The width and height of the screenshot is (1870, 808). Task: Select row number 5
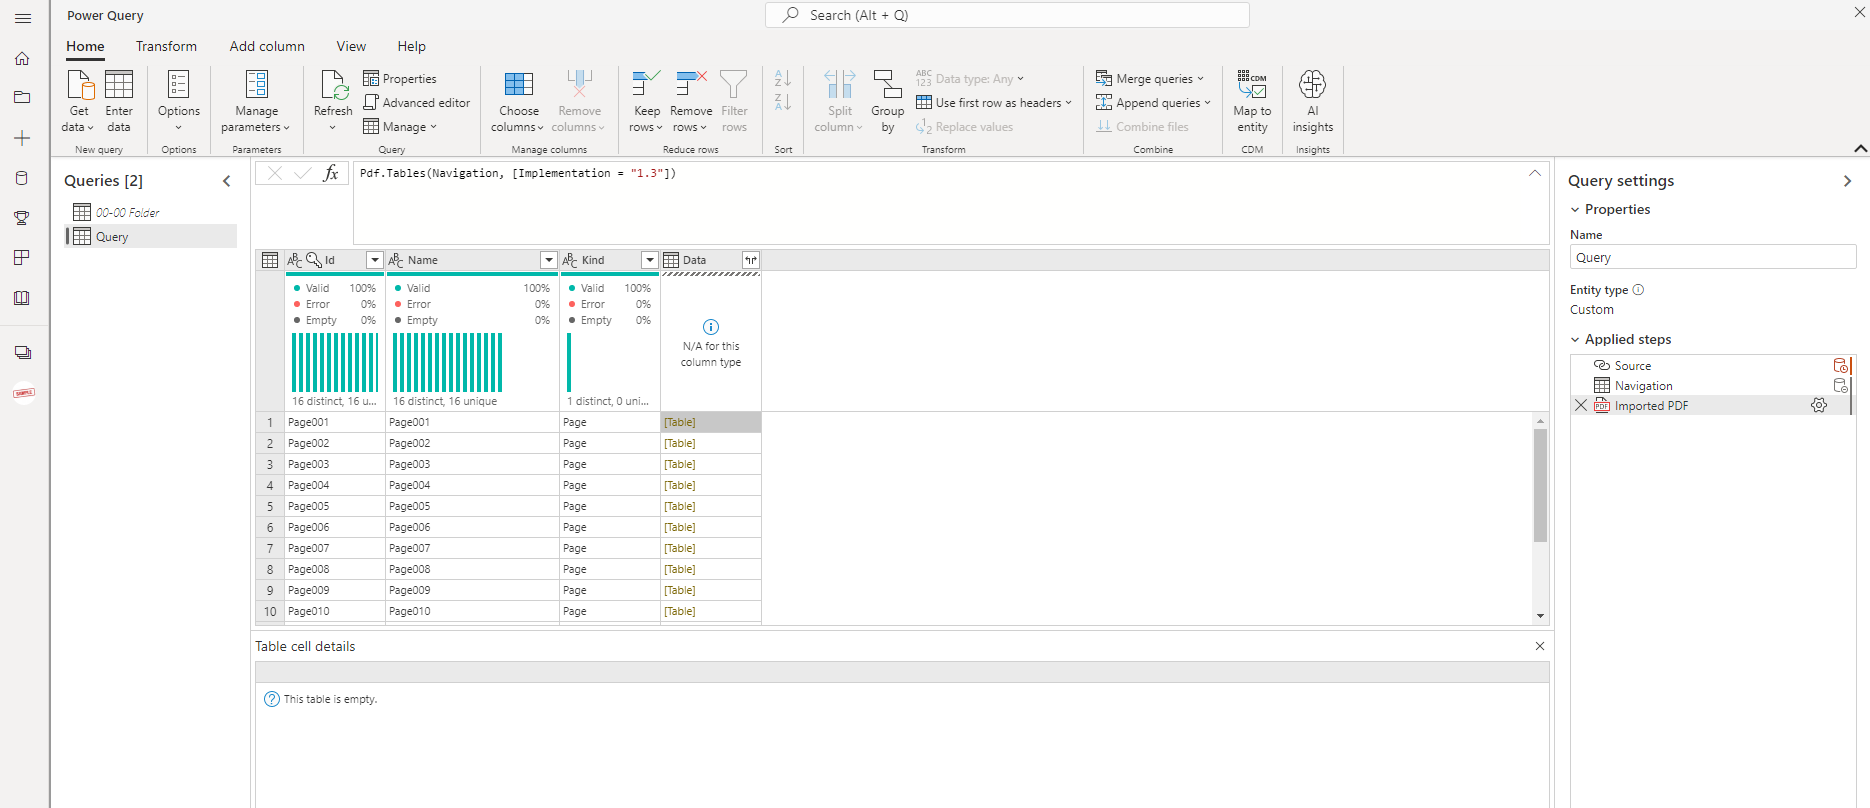(x=270, y=506)
